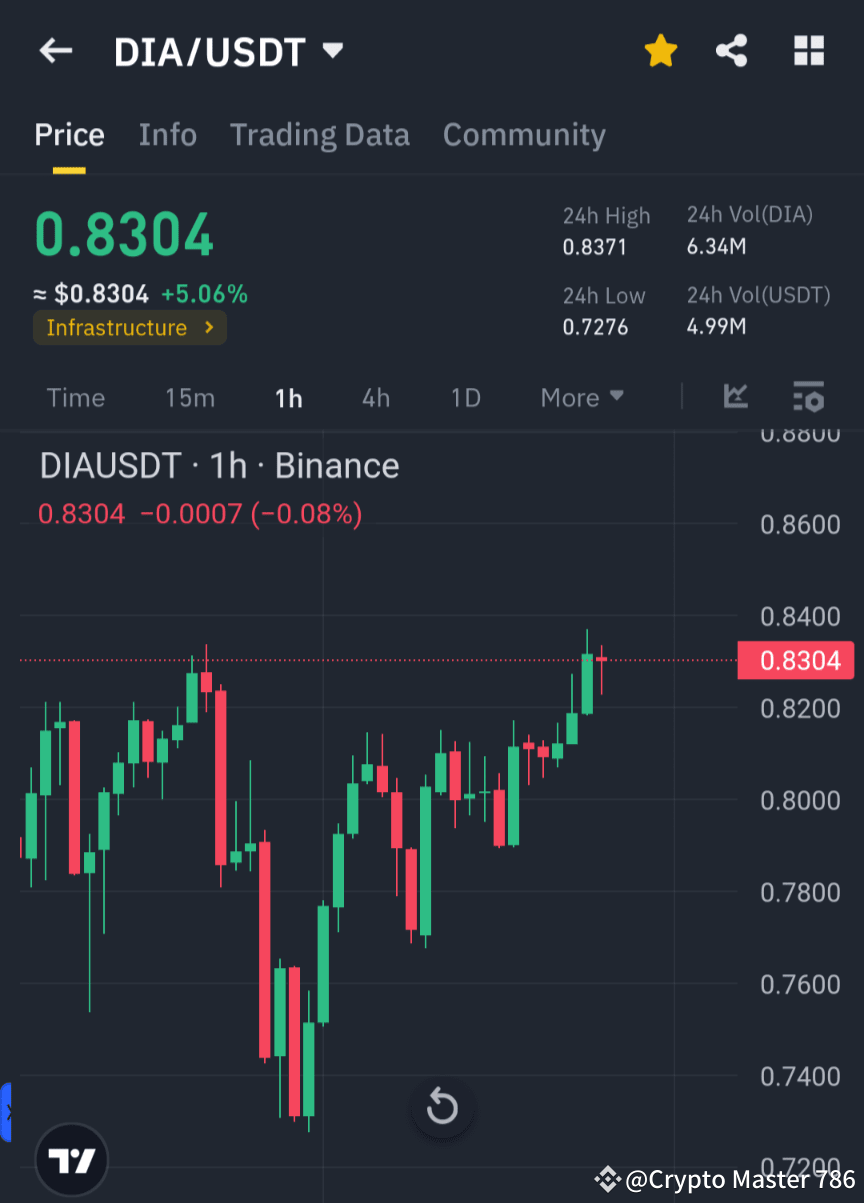Image resolution: width=864 pixels, height=1203 pixels.
Task: Open chart settings with the gear-list icon
Action: [x=808, y=397]
